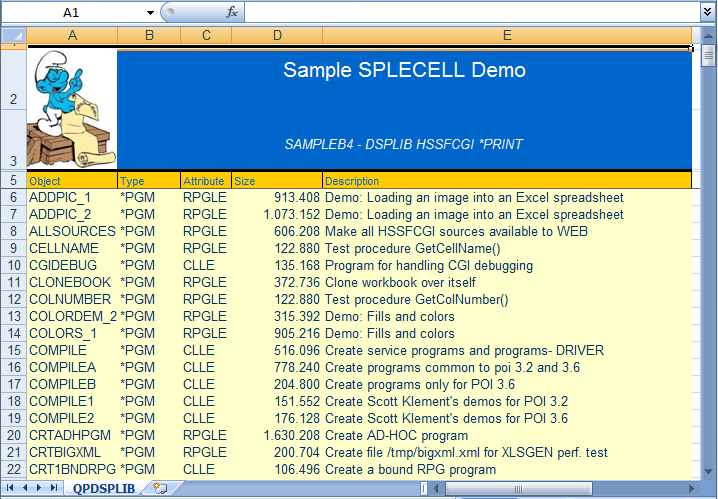The height and width of the screenshot is (499, 718).
Task: Click the size value 1.073.152
Action: coord(292,214)
